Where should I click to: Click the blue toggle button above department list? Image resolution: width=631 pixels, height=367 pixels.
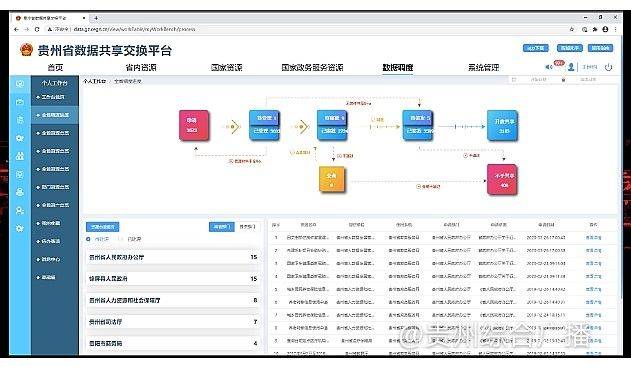(x=221, y=227)
